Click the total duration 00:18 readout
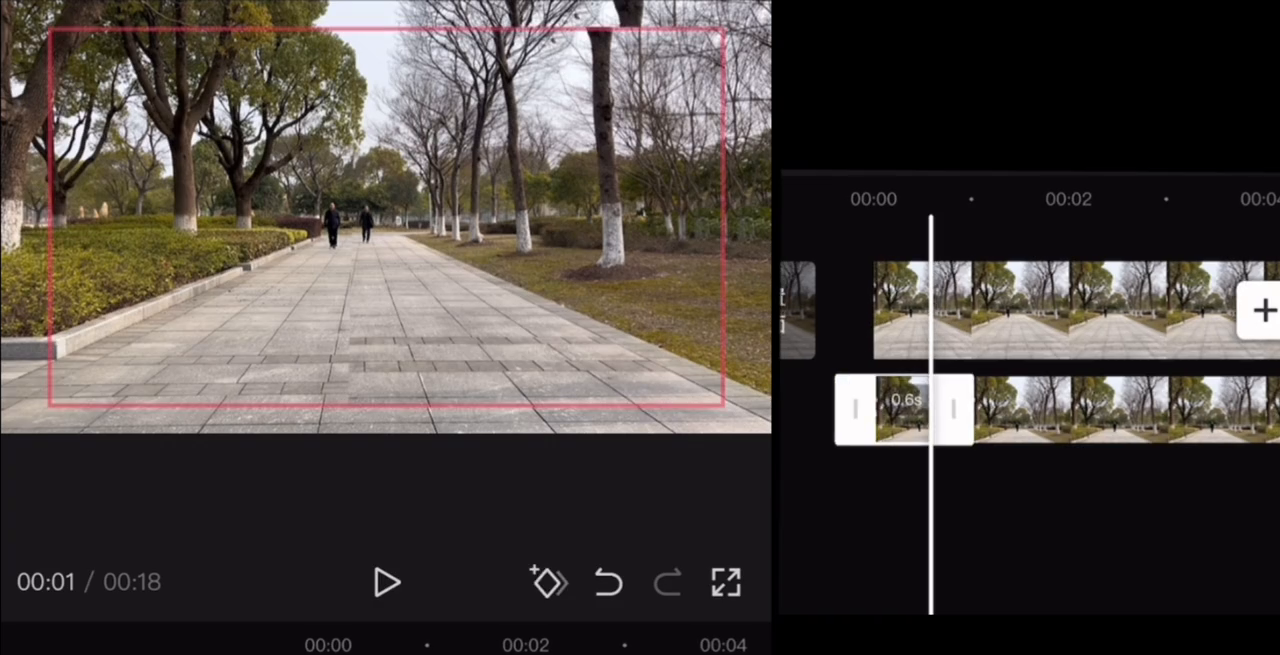This screenshot has width=1280, height=655. point(132,582)
